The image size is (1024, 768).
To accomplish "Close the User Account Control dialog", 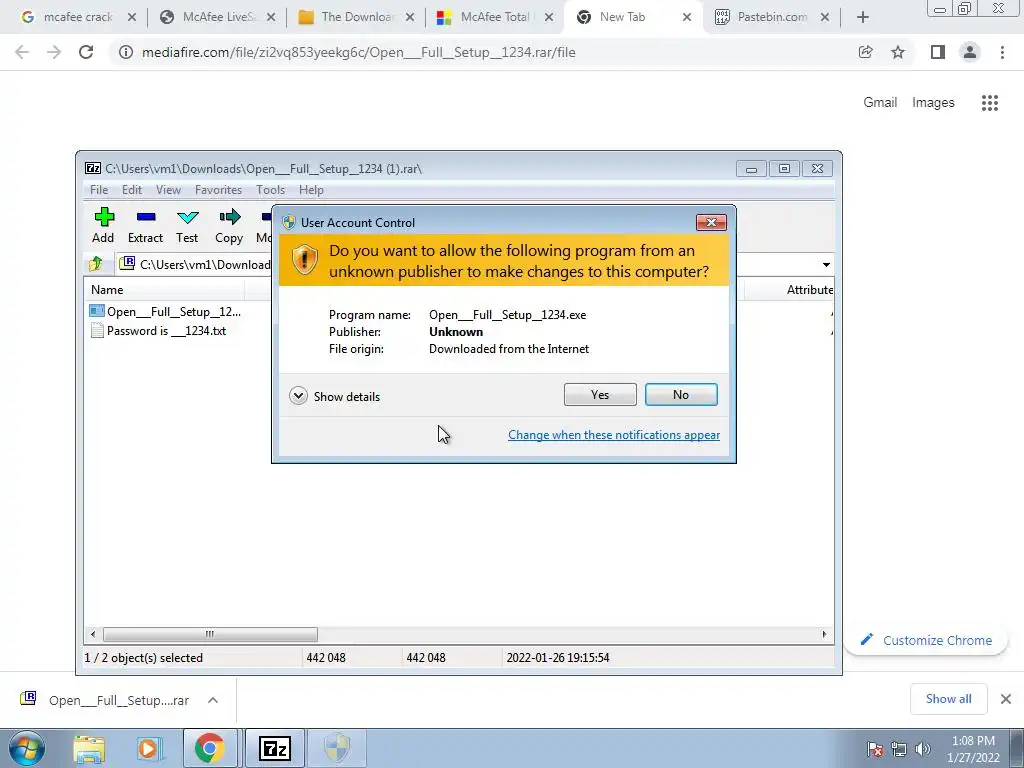I will [711, 223].
